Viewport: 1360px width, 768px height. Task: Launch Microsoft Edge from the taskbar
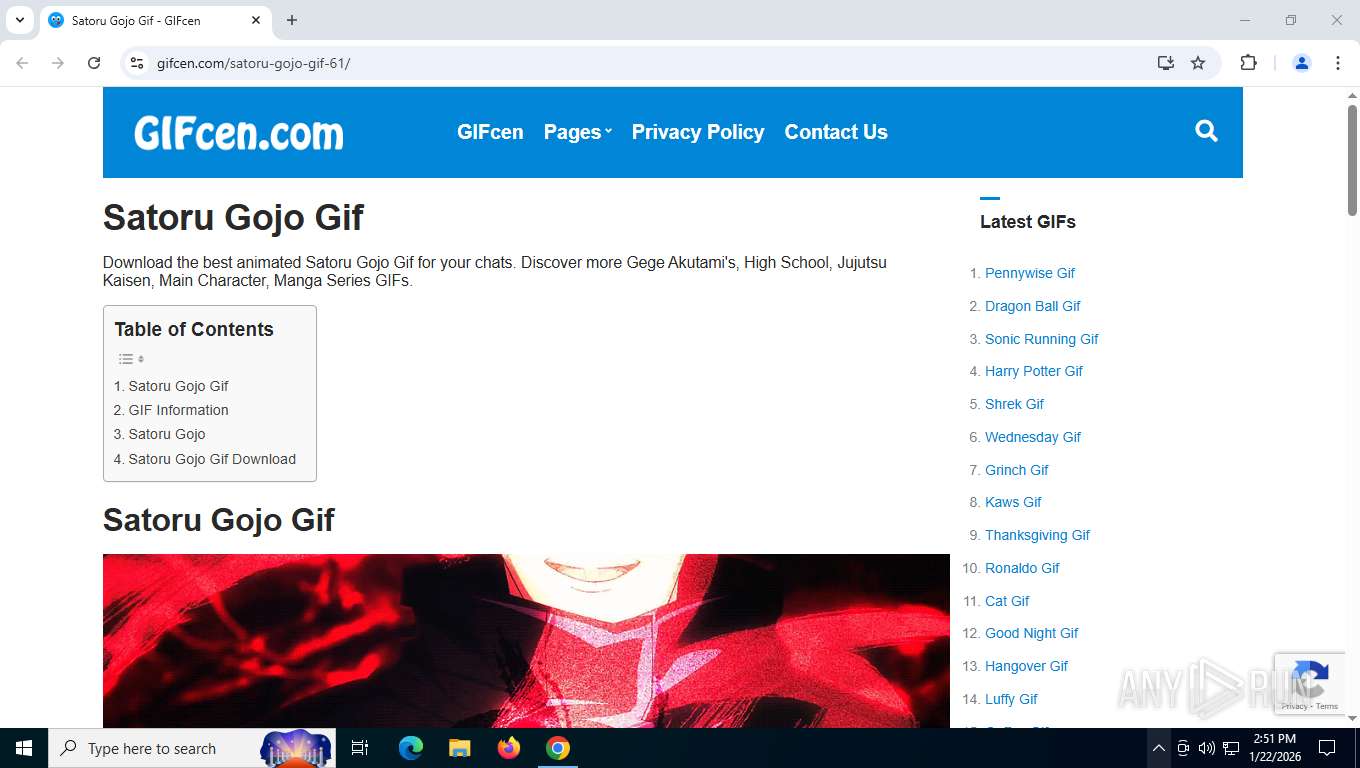tap(411, 748)
